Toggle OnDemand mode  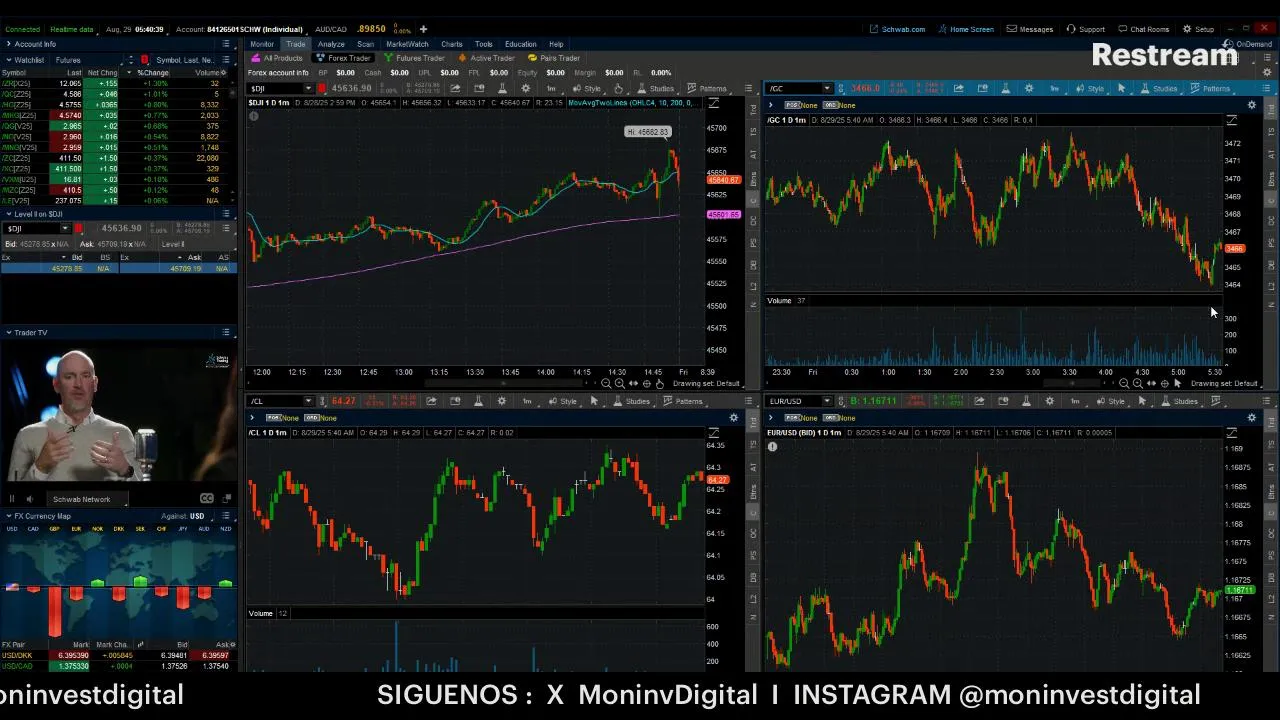(1249, 44)
